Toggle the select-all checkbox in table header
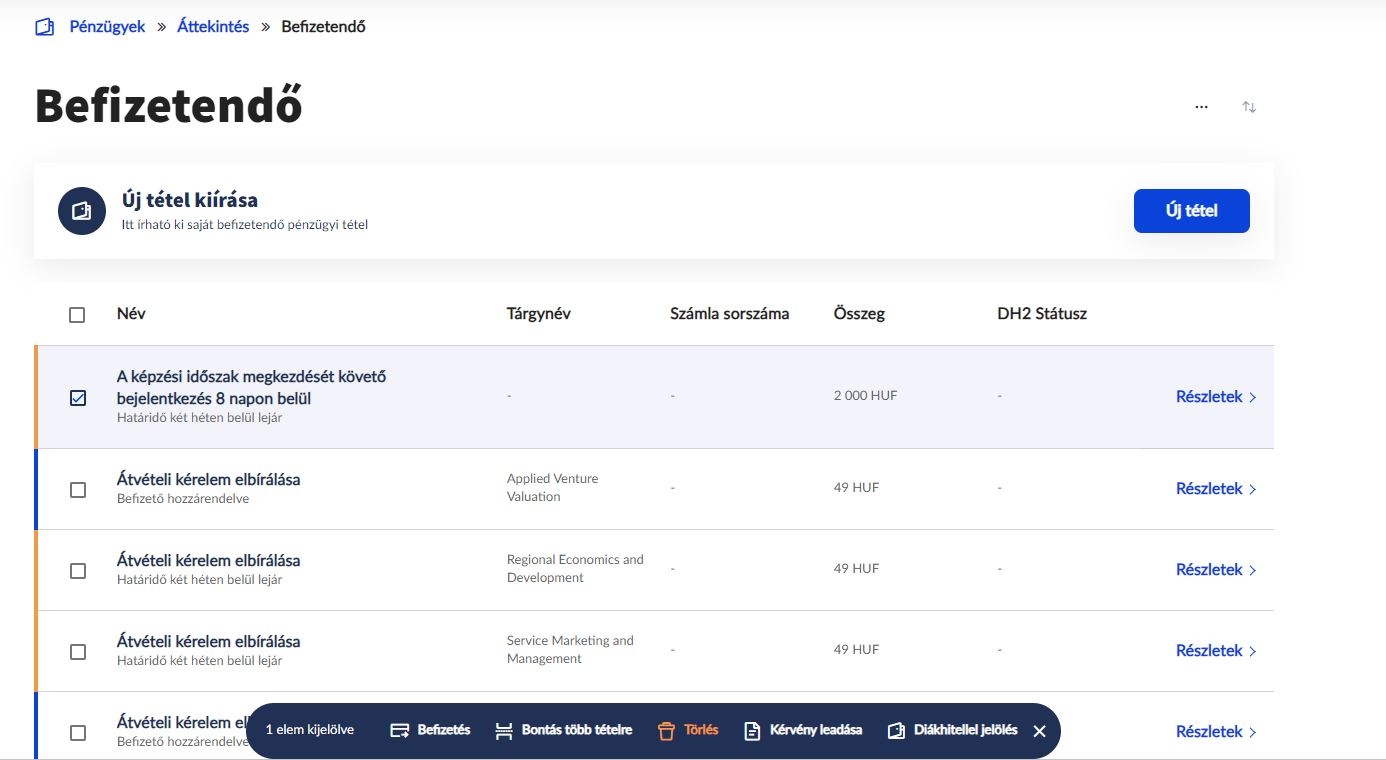The width and height of the screenshot is (1386, 760). (77, 315)
